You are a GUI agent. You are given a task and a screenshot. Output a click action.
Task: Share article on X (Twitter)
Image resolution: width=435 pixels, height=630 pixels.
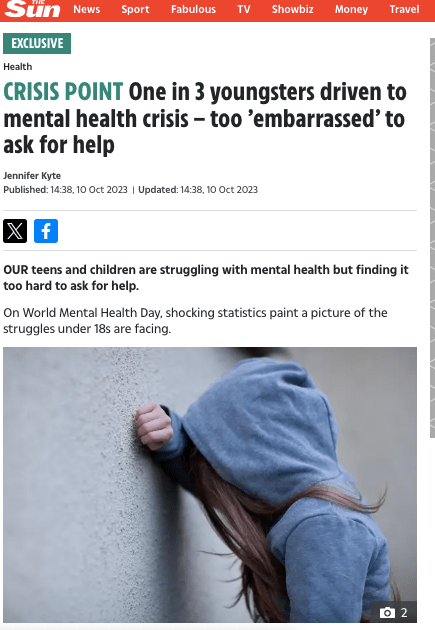pyautogui.click(x=15, y=231)
